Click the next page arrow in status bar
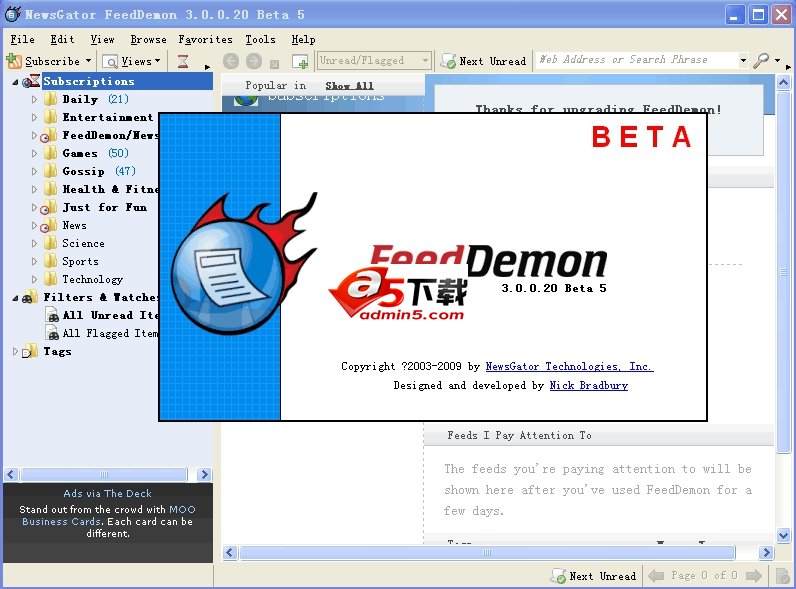The width and height of the screenshot is (796, 589). (753, 576)
